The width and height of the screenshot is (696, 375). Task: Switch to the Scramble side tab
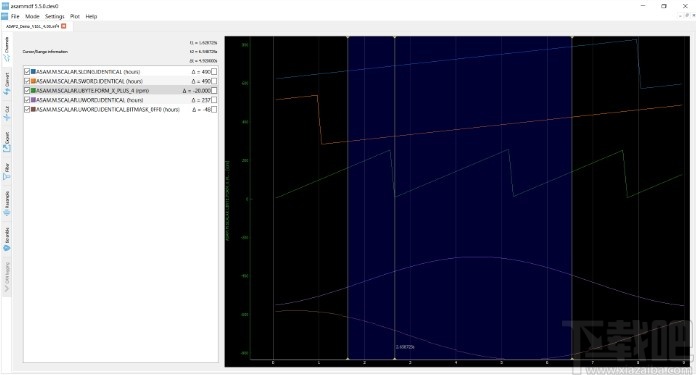7,241
